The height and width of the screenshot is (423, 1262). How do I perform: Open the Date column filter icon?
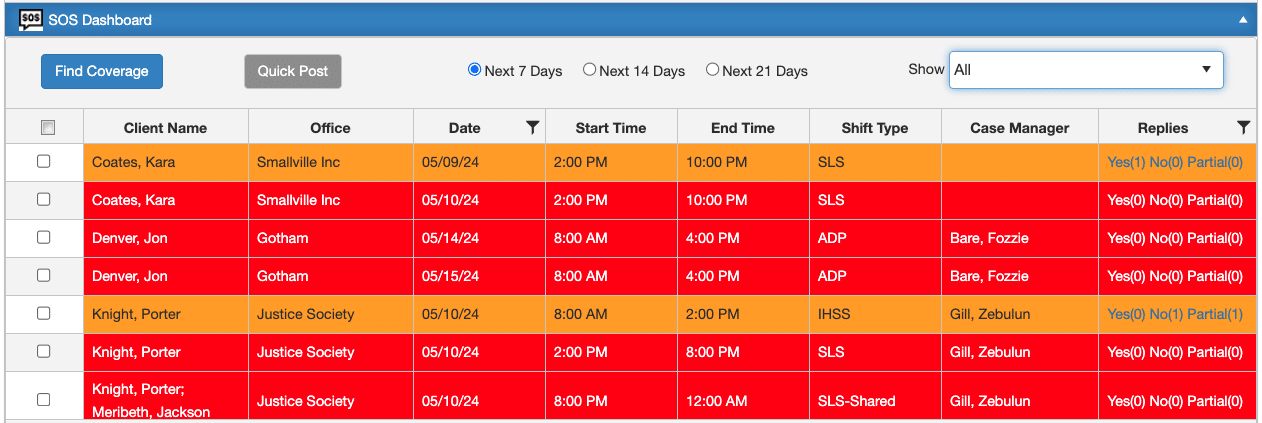tap(532, 127)
